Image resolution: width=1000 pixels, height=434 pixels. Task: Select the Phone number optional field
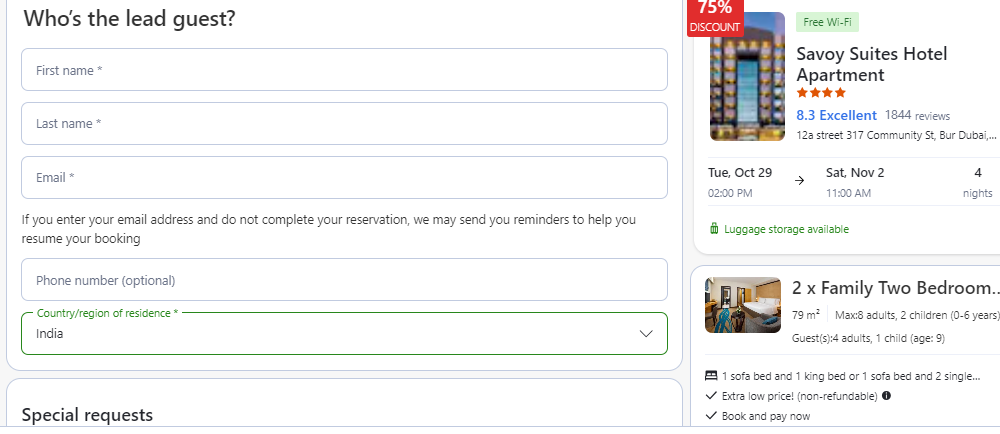(x=344, y=280)
